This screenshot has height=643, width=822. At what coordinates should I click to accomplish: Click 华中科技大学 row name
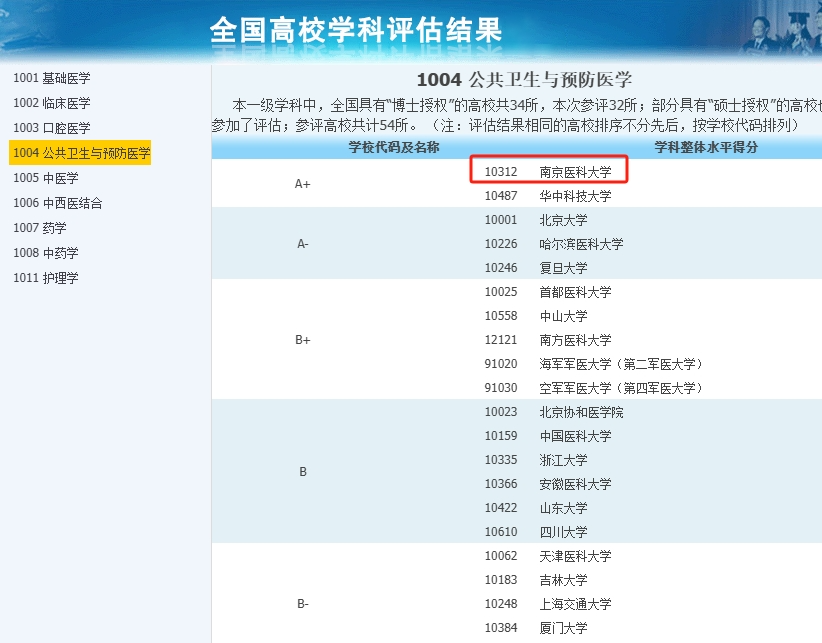click(575, 196)
